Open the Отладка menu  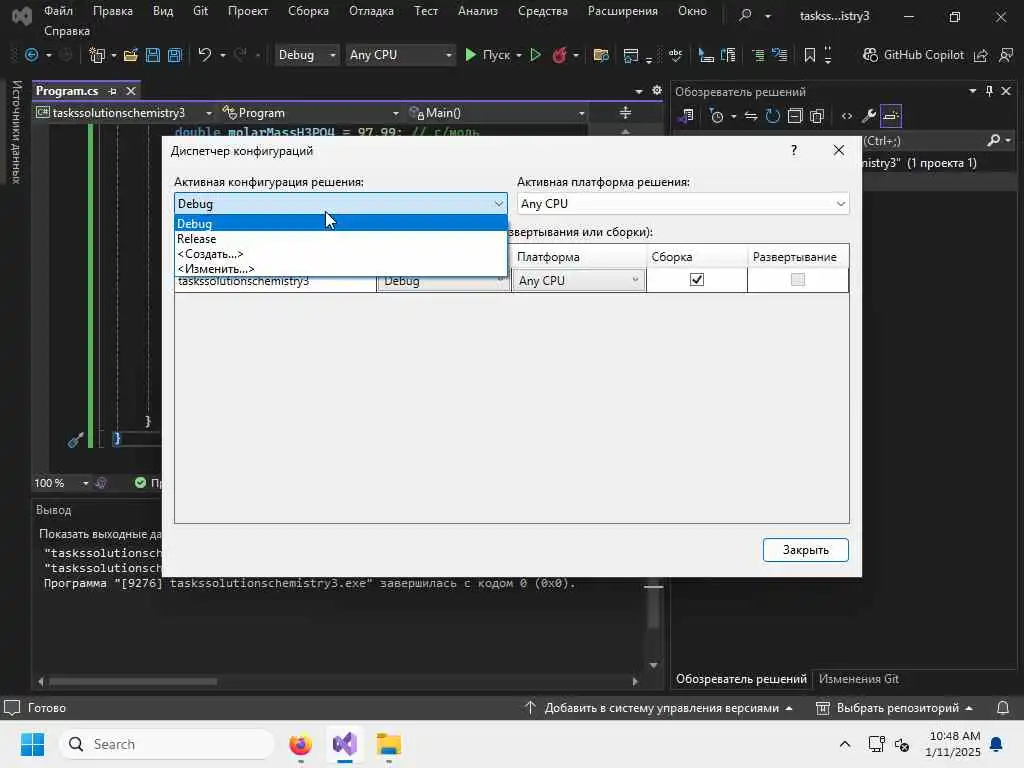pos(371,11)
